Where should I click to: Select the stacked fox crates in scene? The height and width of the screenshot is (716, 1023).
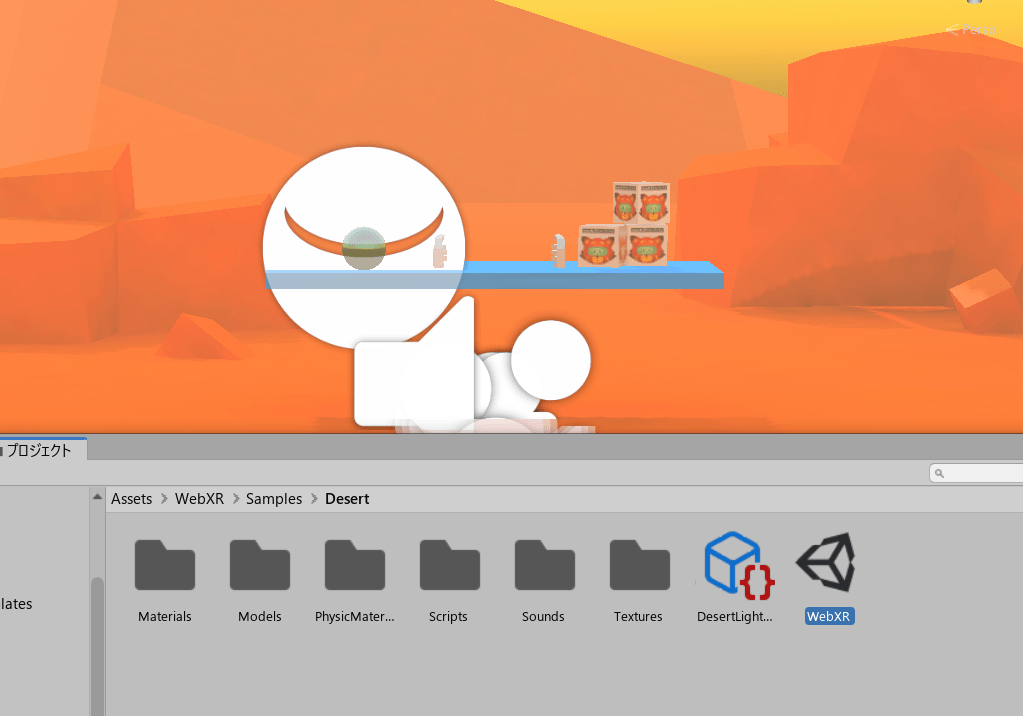[625, 224]
